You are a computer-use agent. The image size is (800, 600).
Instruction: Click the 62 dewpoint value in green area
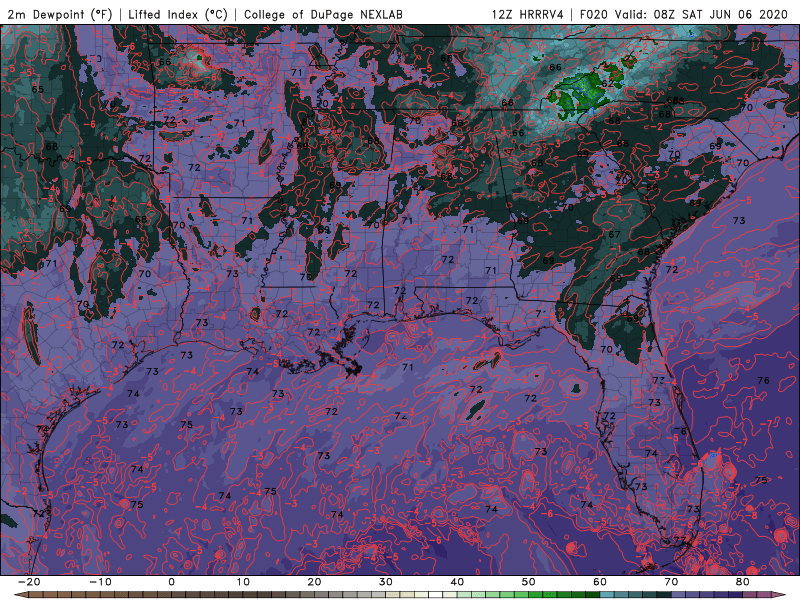(607, 83)
